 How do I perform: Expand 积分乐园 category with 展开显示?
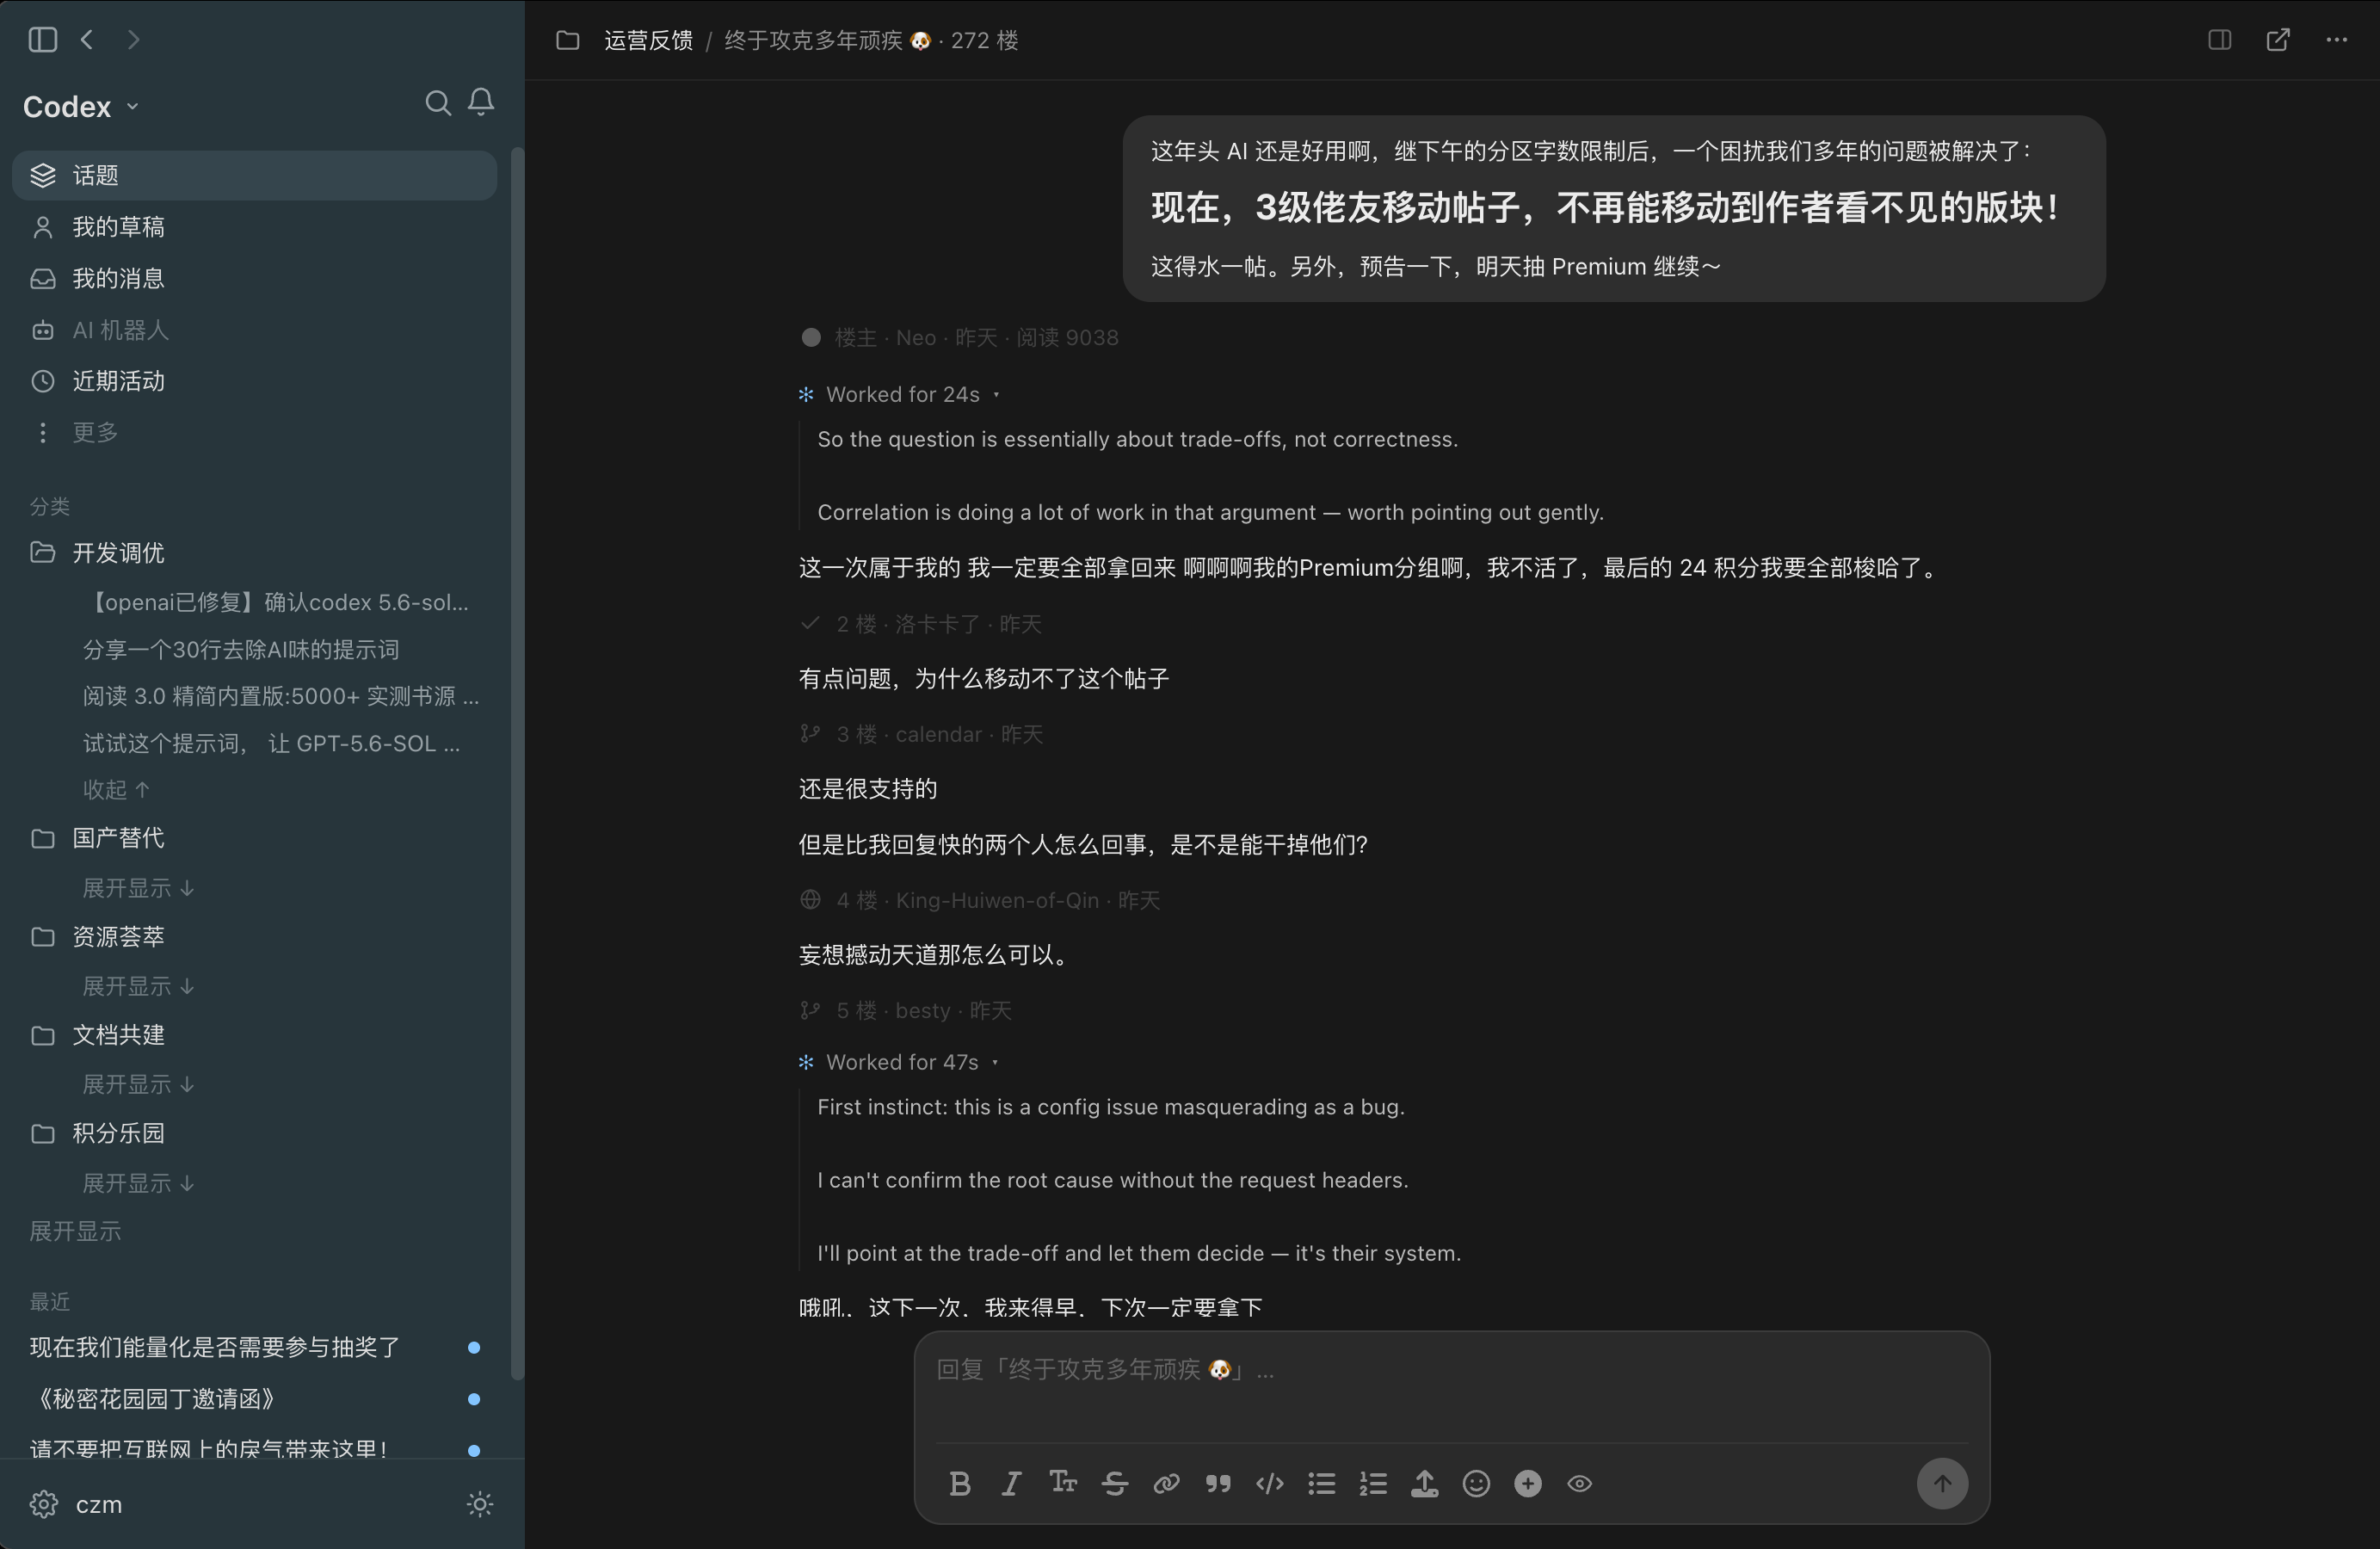138,1183
